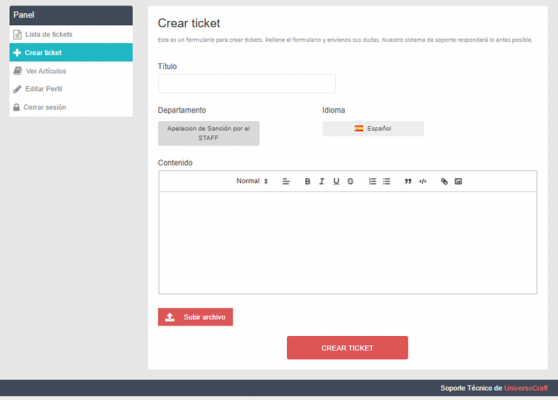Insert an image into the content
This screenshot has width=558, height=400.
pyautogui.click(x=458, y=181)
